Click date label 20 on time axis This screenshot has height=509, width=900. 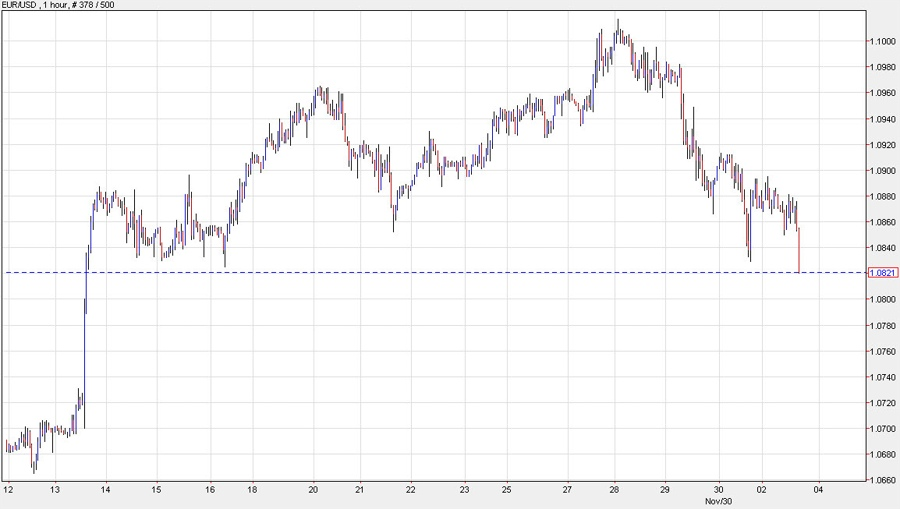tap(313, 490)
